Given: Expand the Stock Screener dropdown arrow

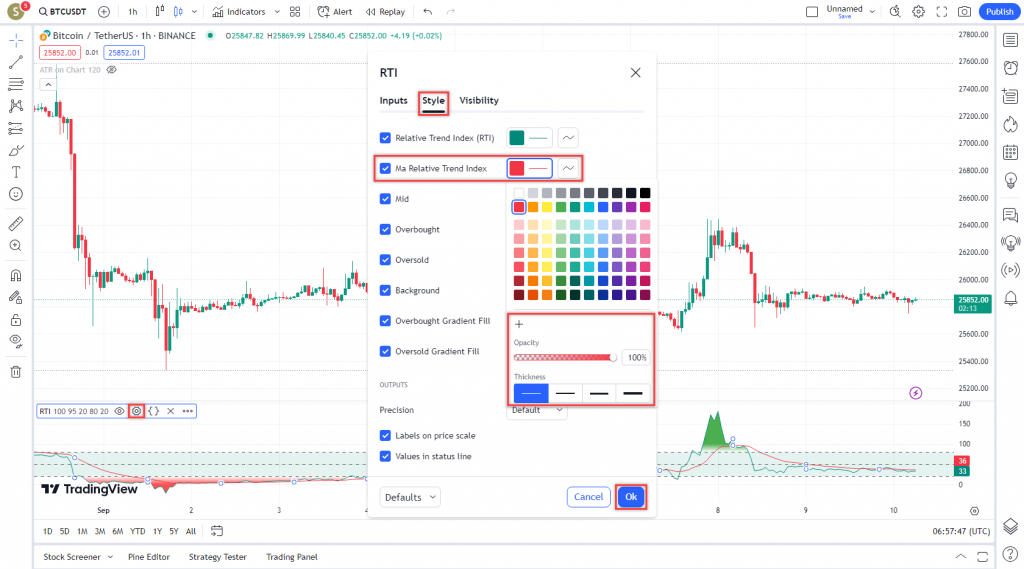Looking at the screenshot, I should (110, 557).
